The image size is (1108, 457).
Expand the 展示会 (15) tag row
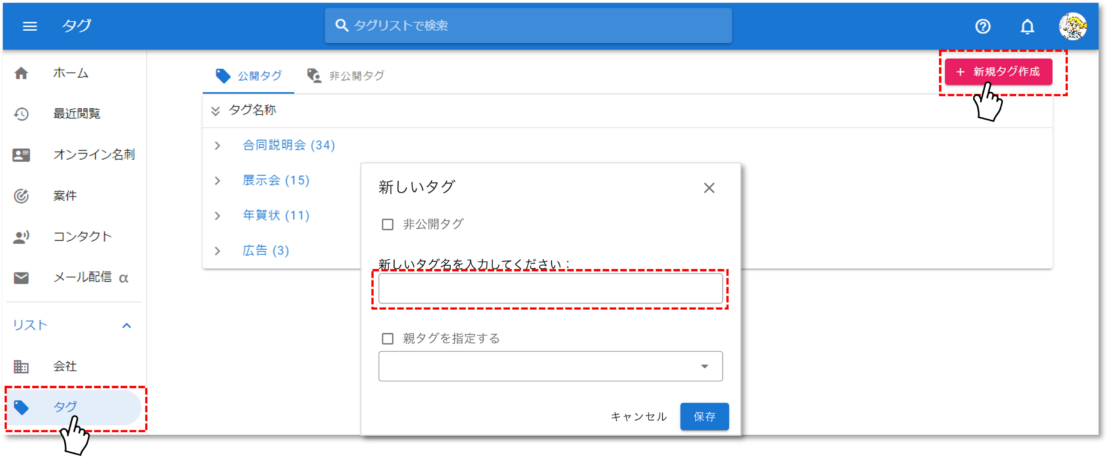(217, 181)
